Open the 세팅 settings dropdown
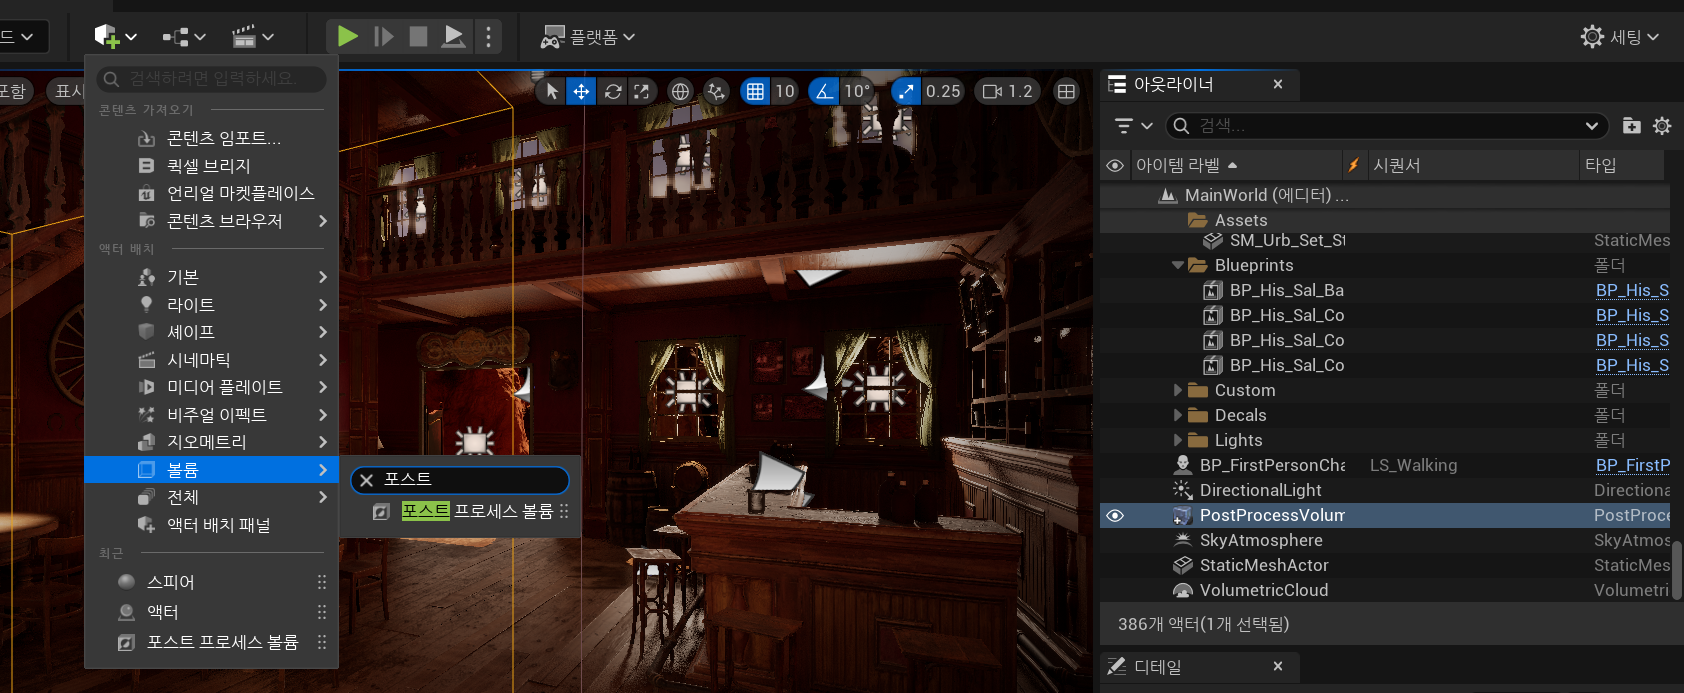This screenshot has height=693, width=1684. (1620, 37)
